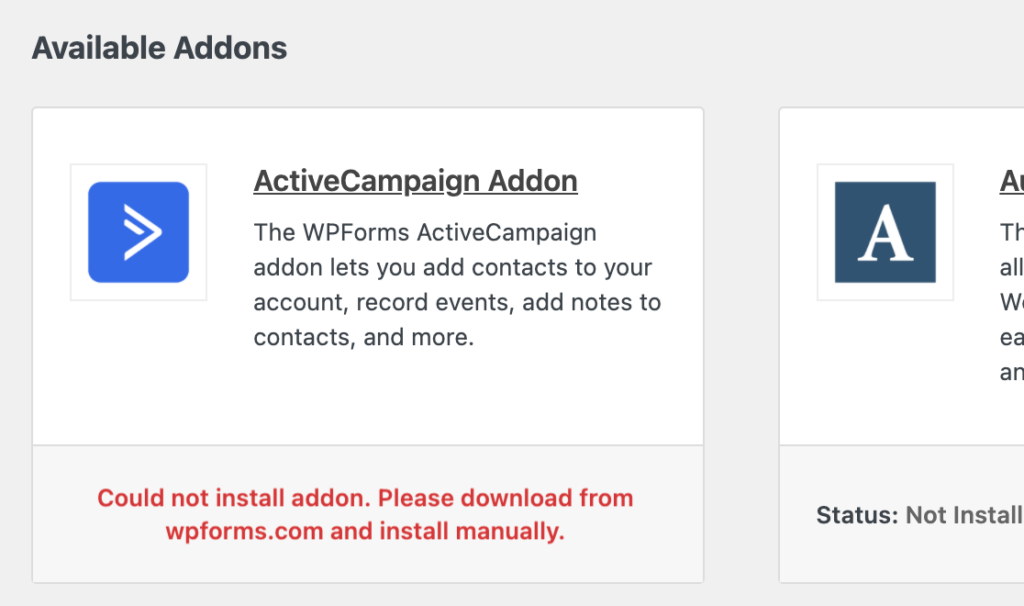1024x606 pixels.
Task: Open the partially visible 'Au' addon title
Action: click(1011, 181)
